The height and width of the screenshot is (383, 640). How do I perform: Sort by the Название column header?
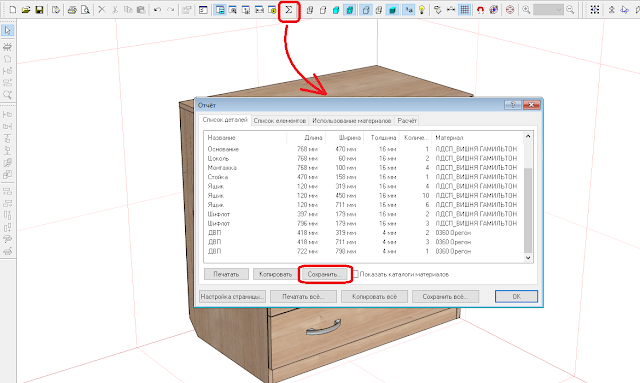pyautogui.click(x=245, y=138)
